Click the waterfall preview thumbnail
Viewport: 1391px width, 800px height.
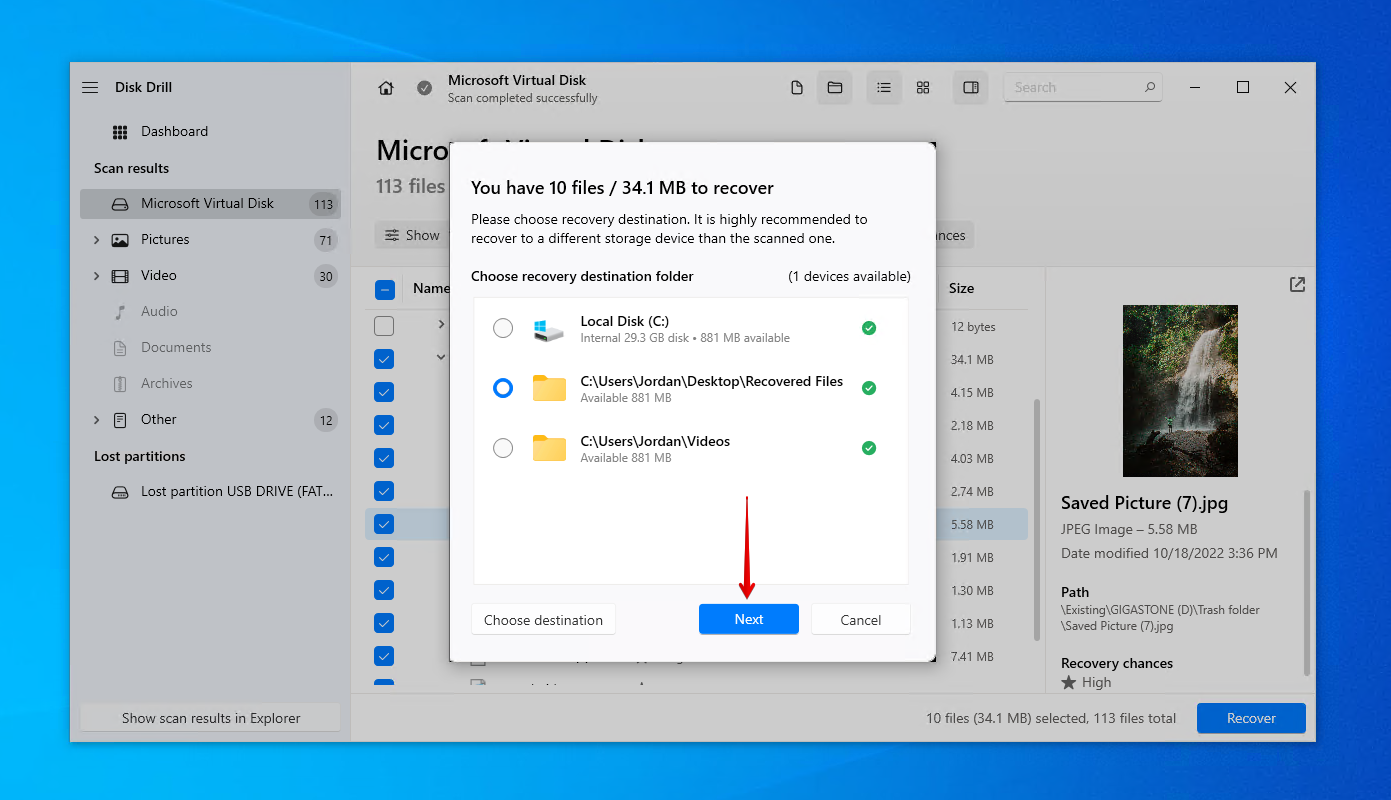(1180, 391)
